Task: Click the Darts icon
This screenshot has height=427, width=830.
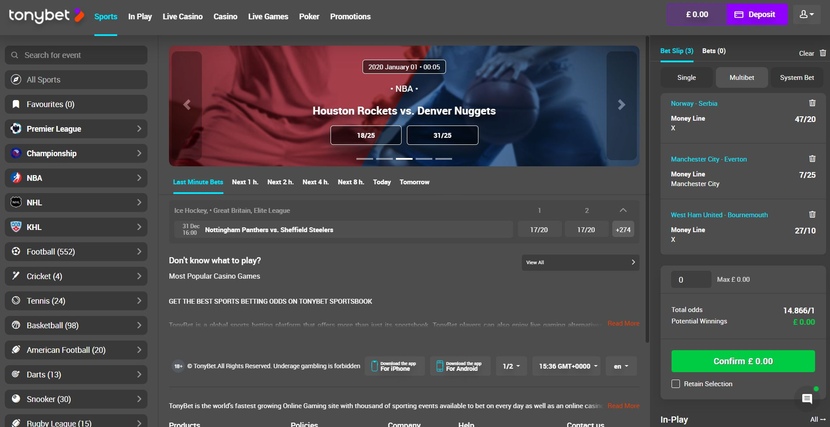Action: coord(16,374)
